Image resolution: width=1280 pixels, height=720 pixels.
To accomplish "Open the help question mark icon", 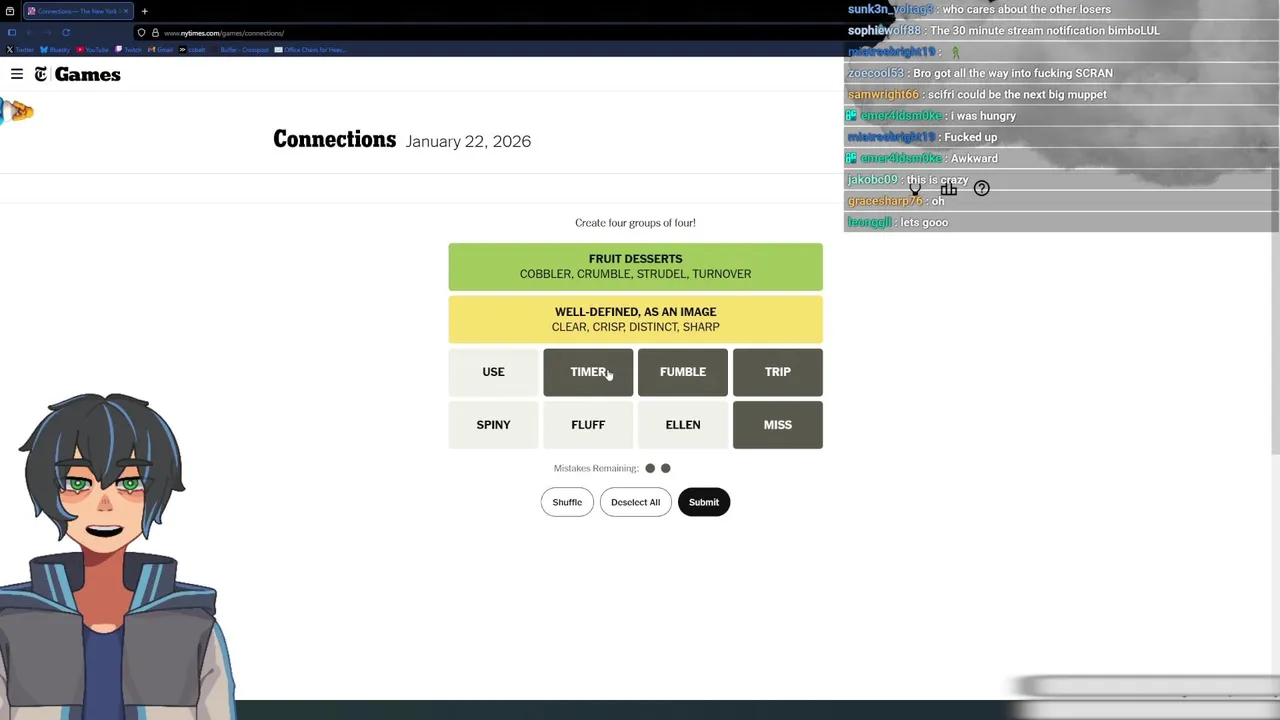I will click(981, 188).
